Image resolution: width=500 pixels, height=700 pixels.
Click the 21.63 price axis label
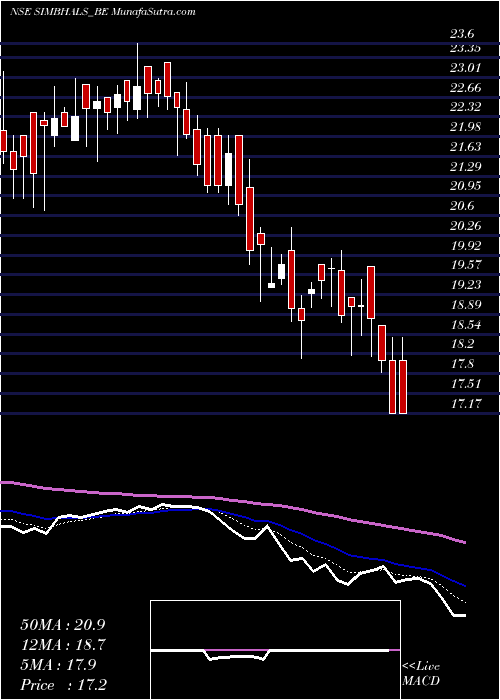(x=466, y=147)
